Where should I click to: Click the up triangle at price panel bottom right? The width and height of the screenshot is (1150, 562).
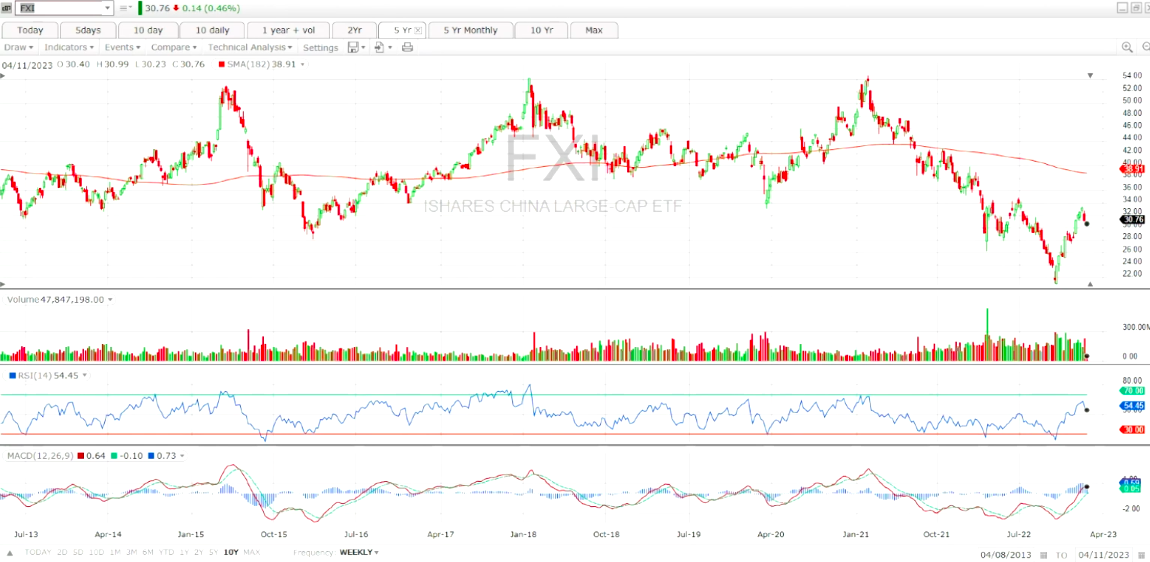[x=1090, y=284]
